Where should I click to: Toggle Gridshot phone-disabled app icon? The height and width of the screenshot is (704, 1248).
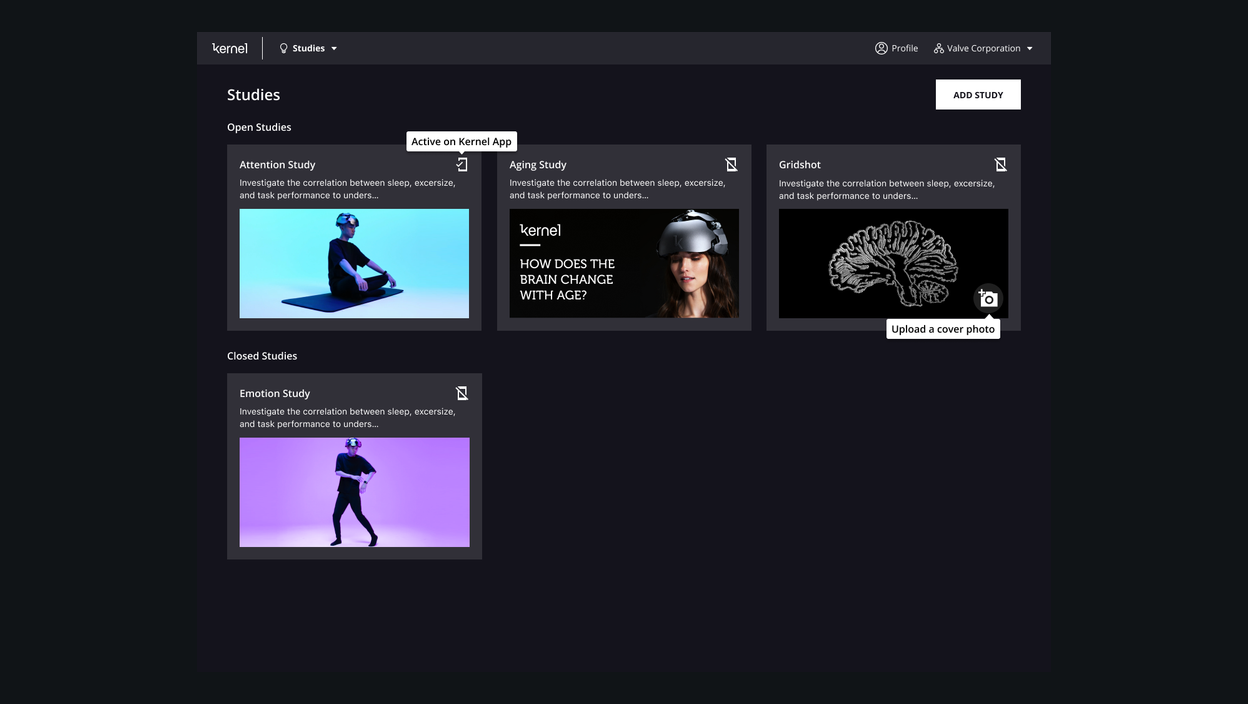pyautogui.click(x=1001, y=164)
